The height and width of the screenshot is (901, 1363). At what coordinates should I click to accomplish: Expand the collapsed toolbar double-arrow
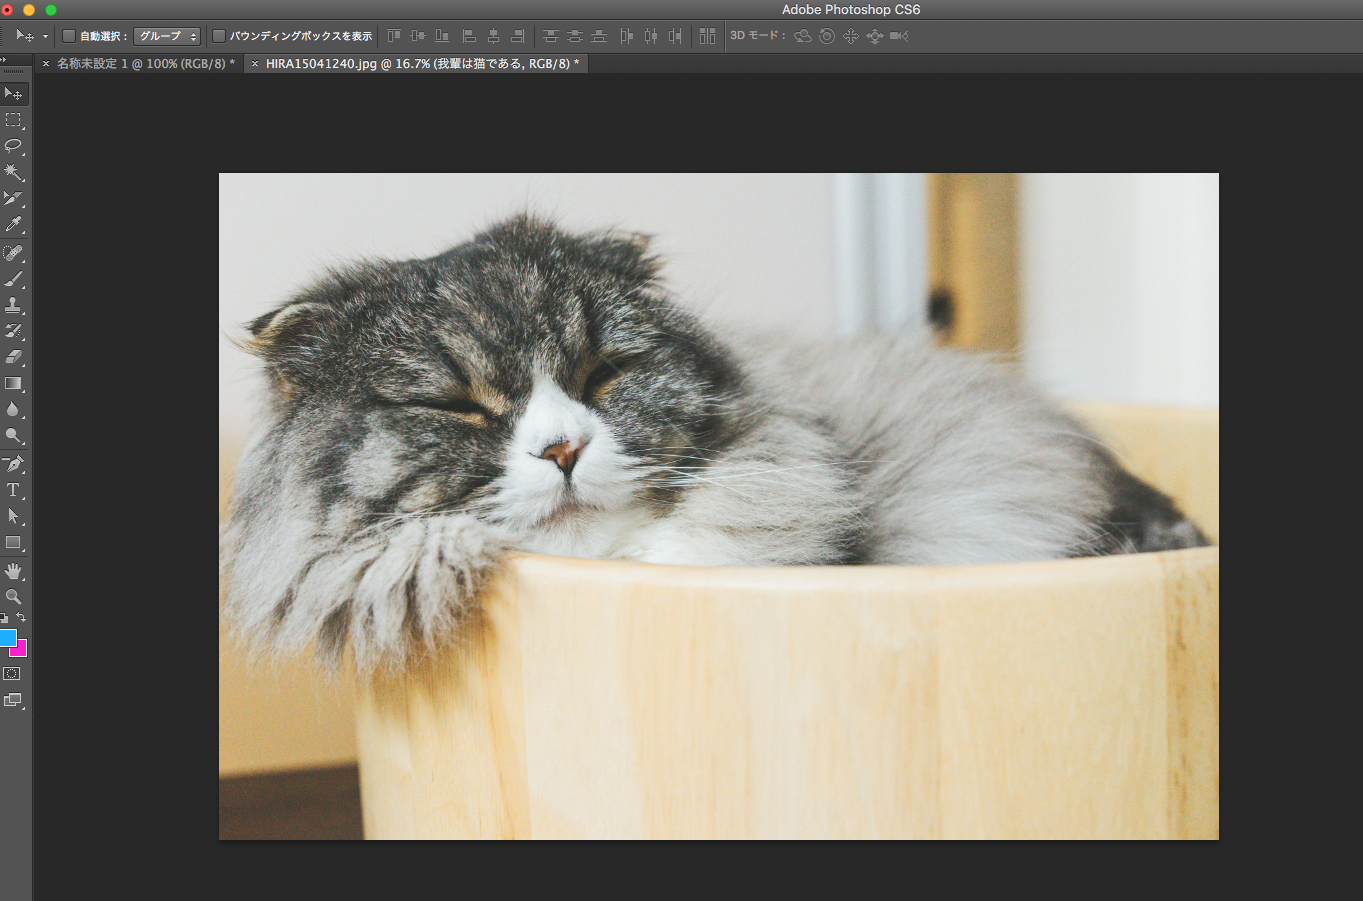click(4, 61)
